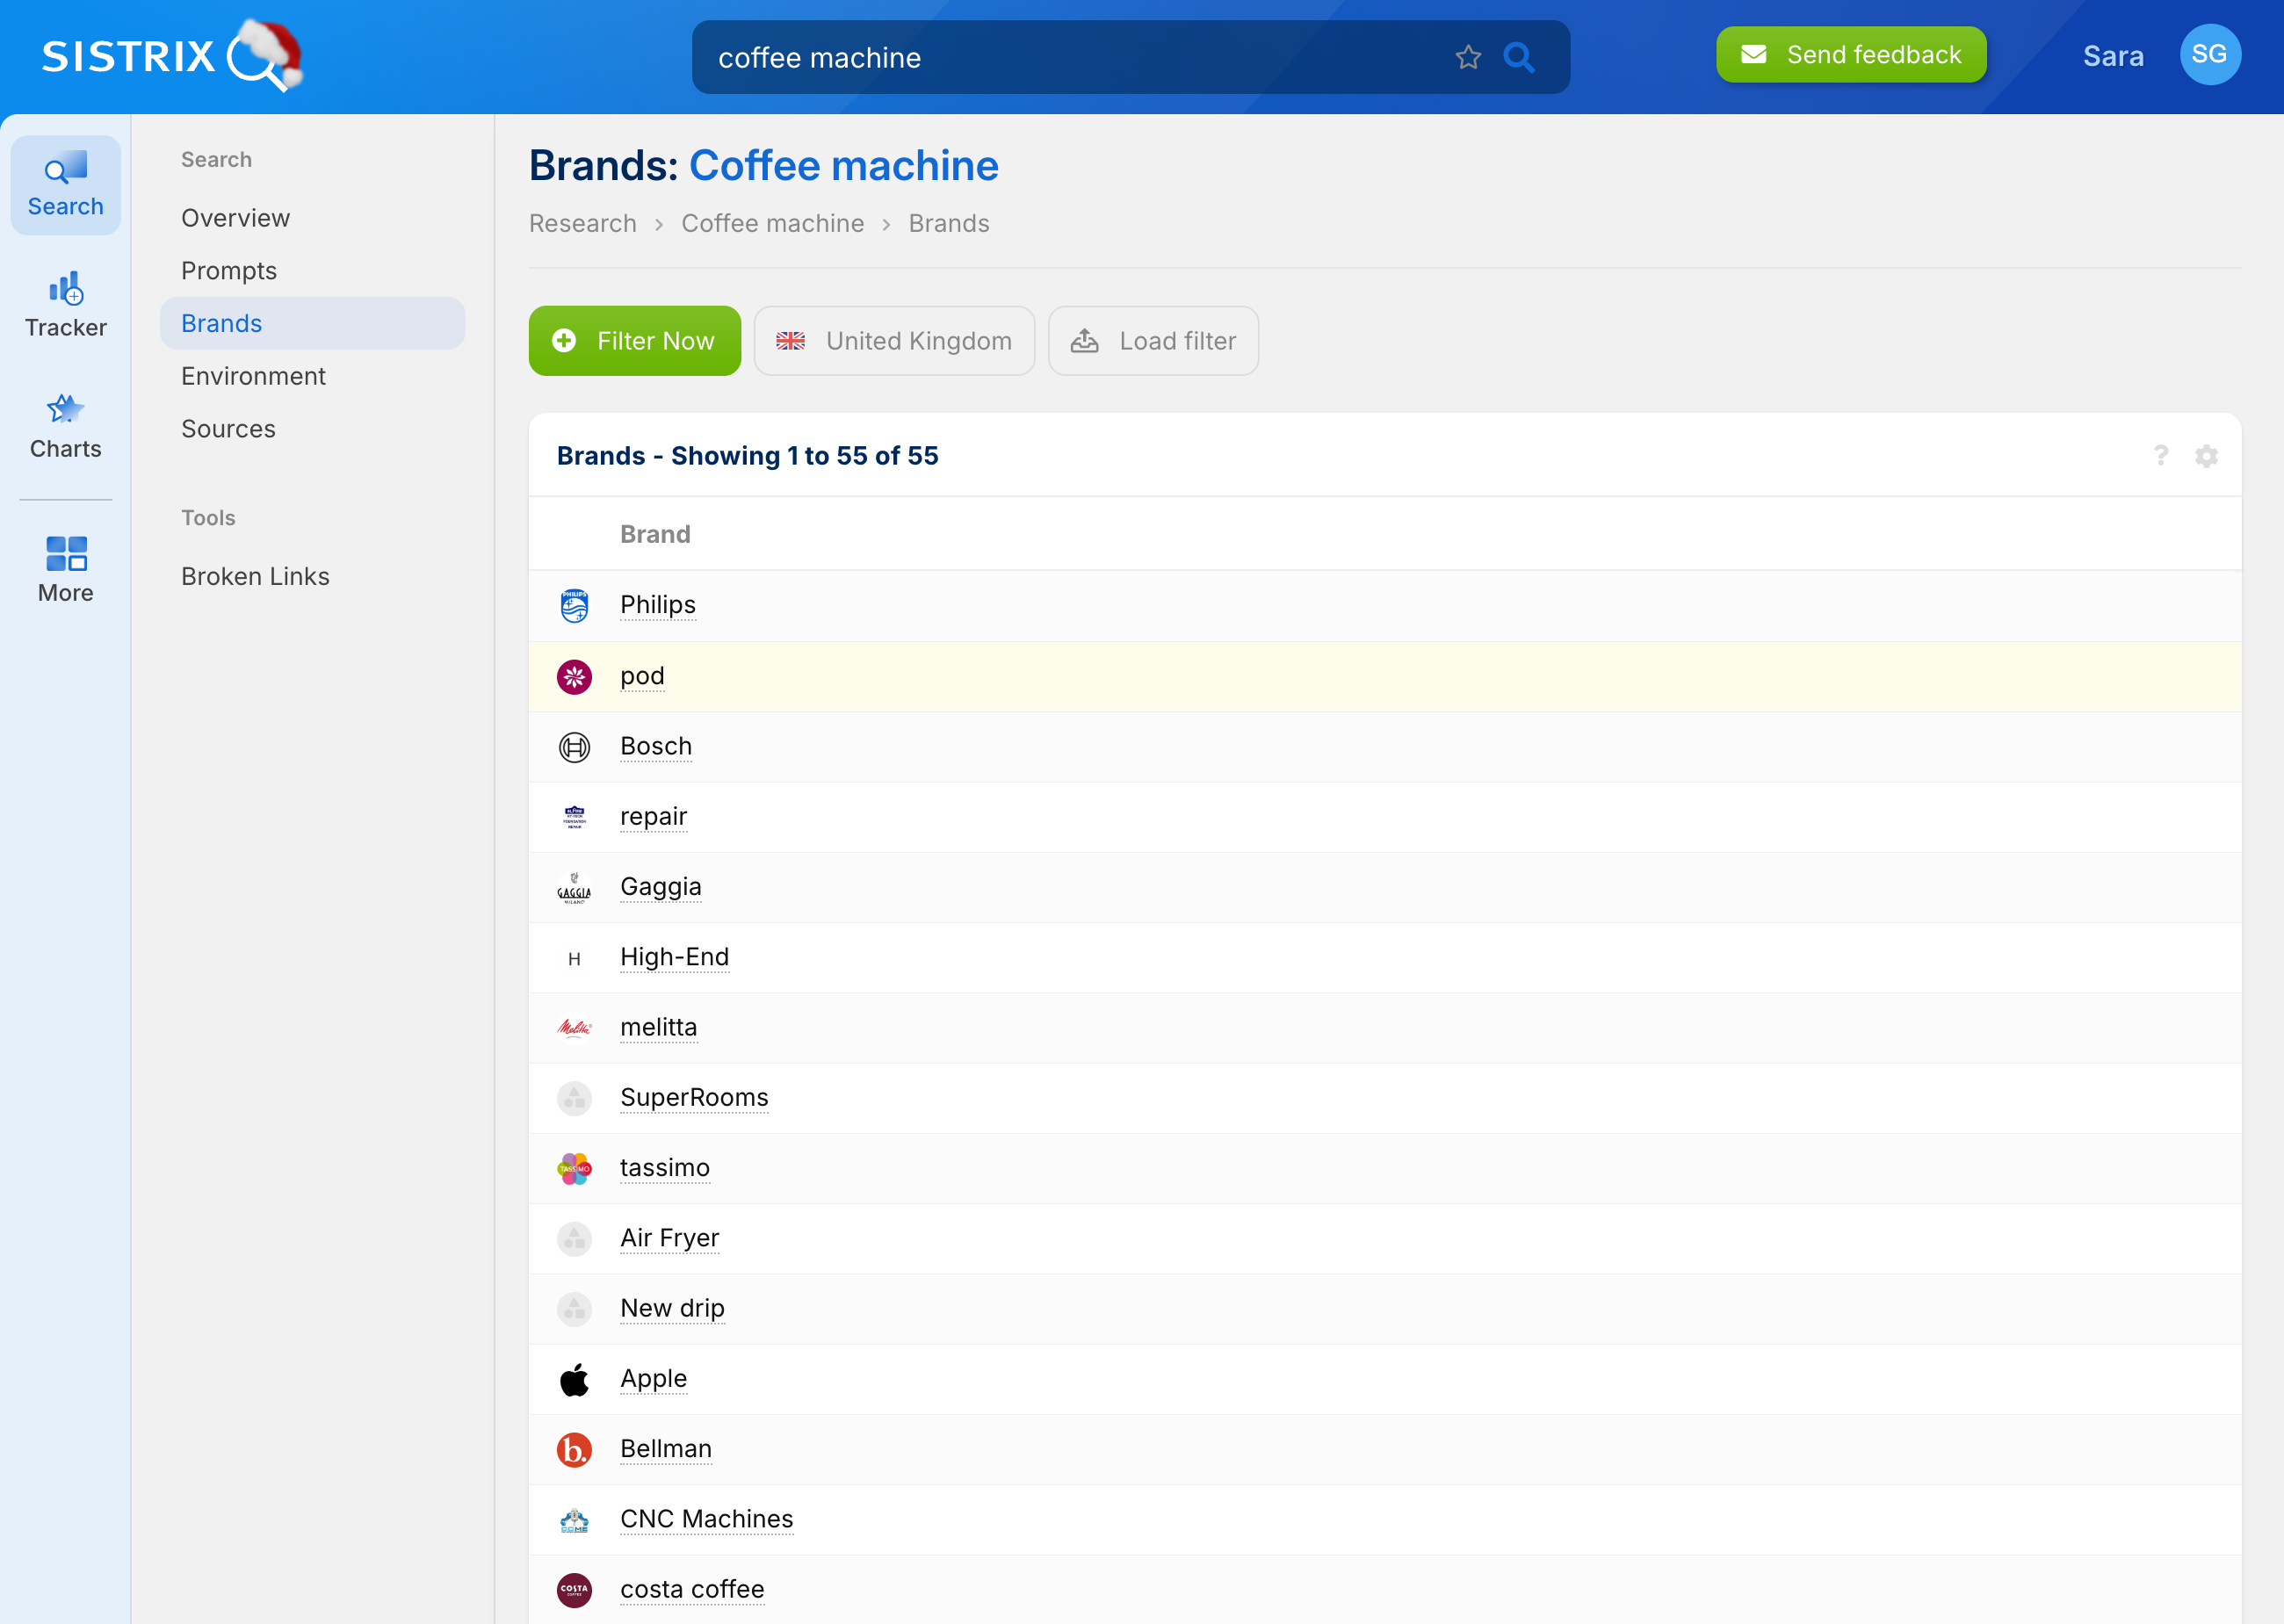
Task: Run the search with the magnifying glass button
Action: 1519,57
